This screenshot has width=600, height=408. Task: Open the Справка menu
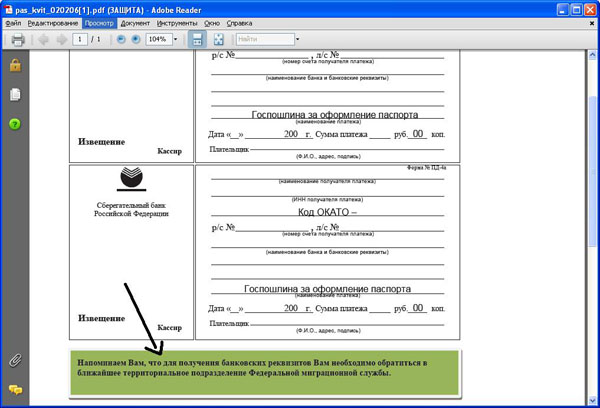click(239, 23)
